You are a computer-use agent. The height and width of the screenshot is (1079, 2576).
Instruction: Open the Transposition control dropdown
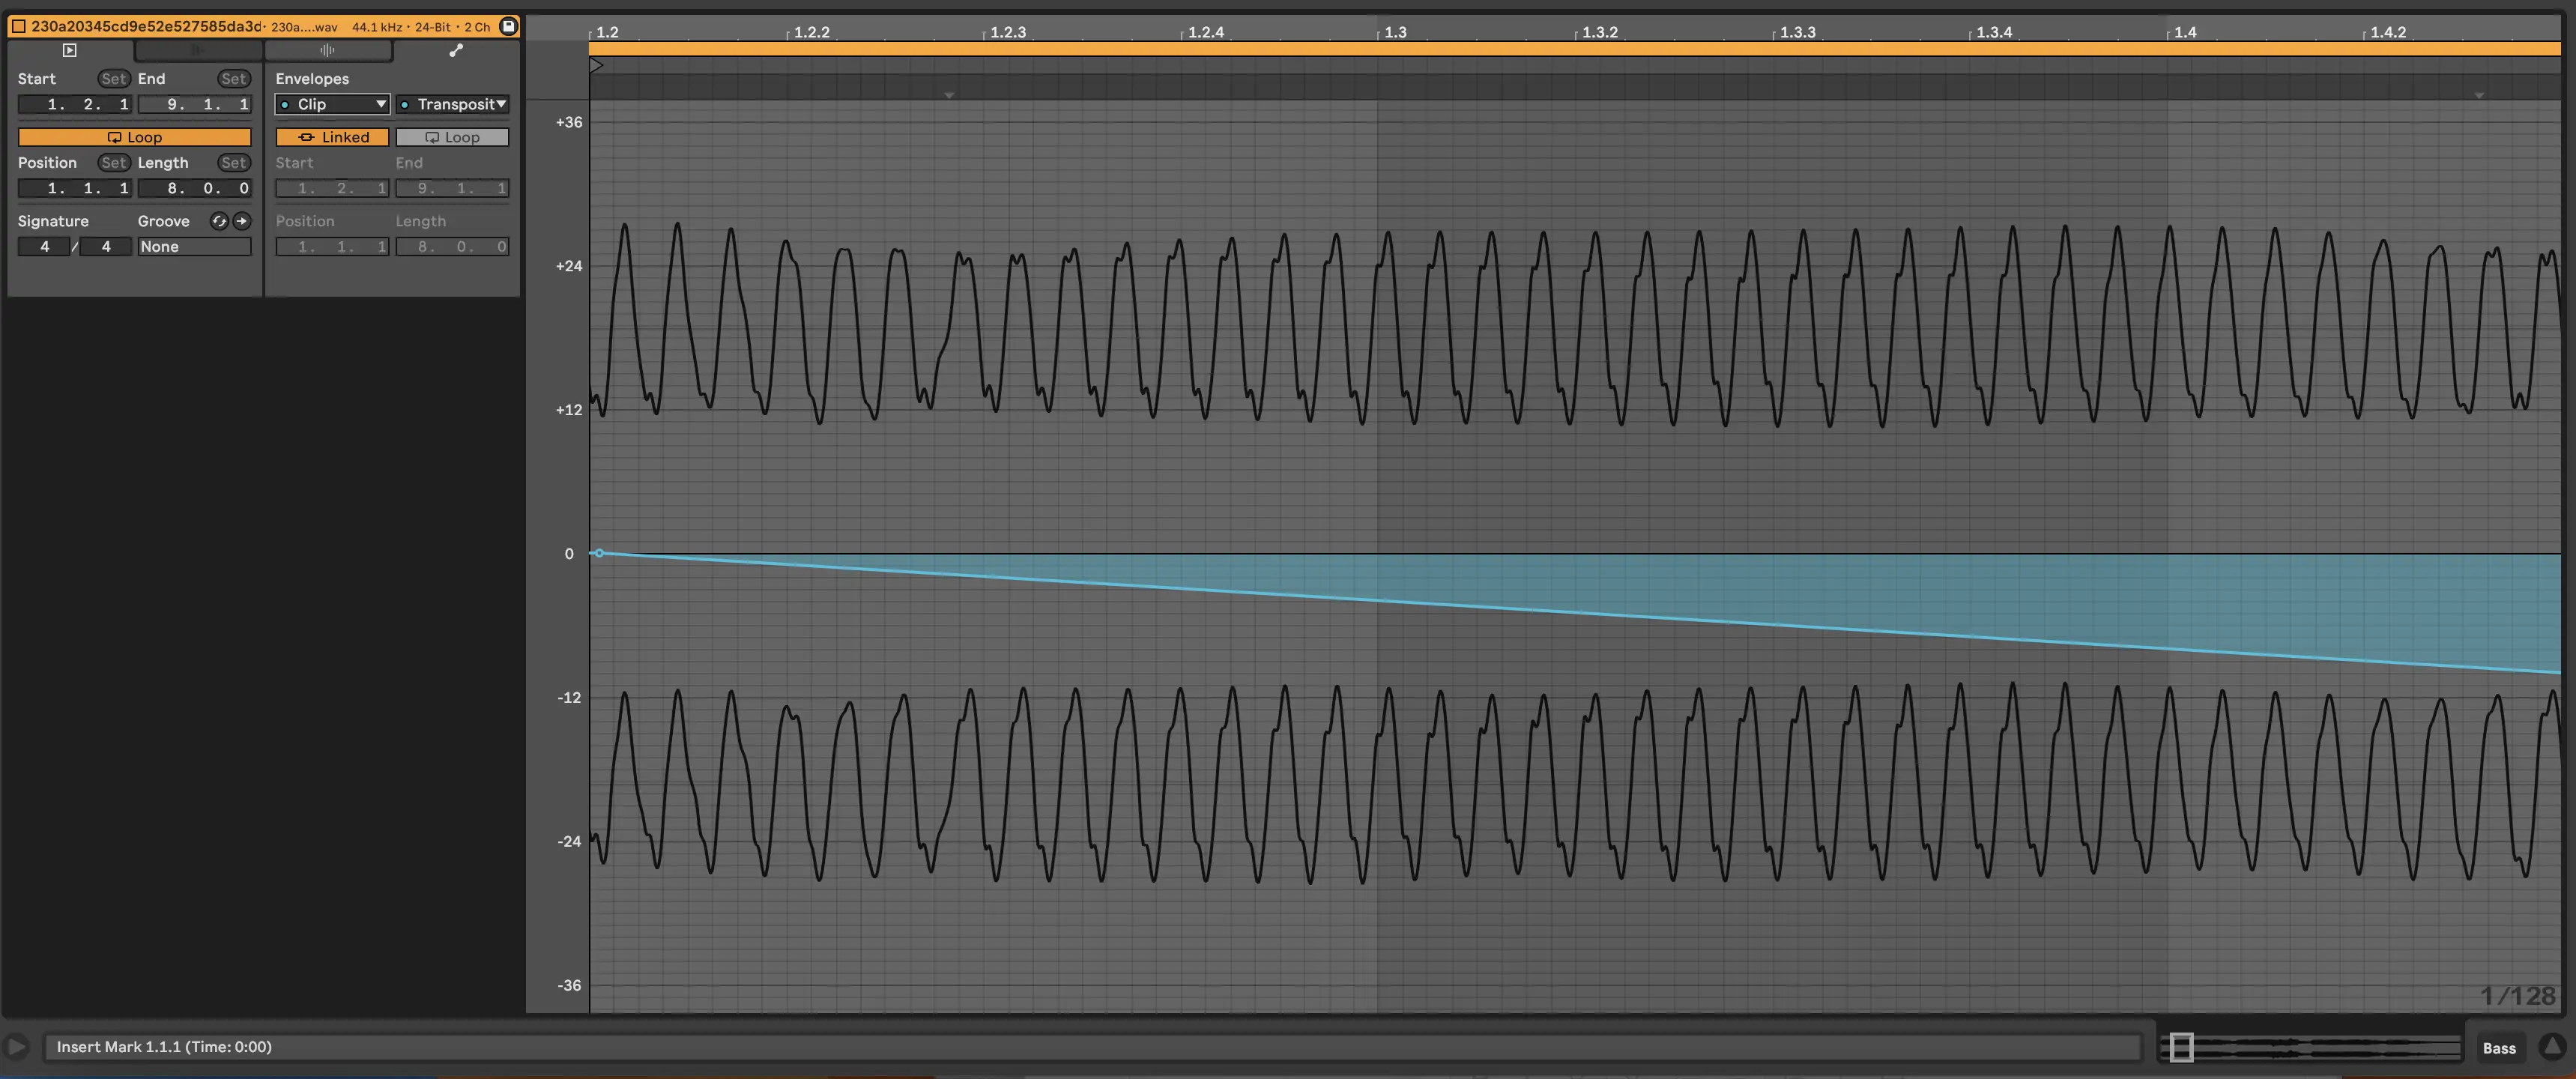452,104
